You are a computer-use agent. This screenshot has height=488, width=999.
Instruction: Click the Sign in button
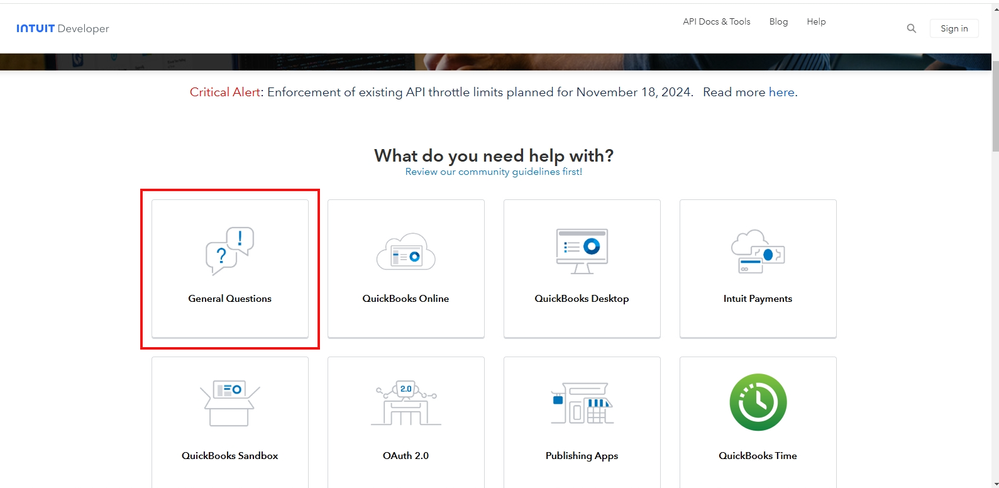click(x=954, y=28)
